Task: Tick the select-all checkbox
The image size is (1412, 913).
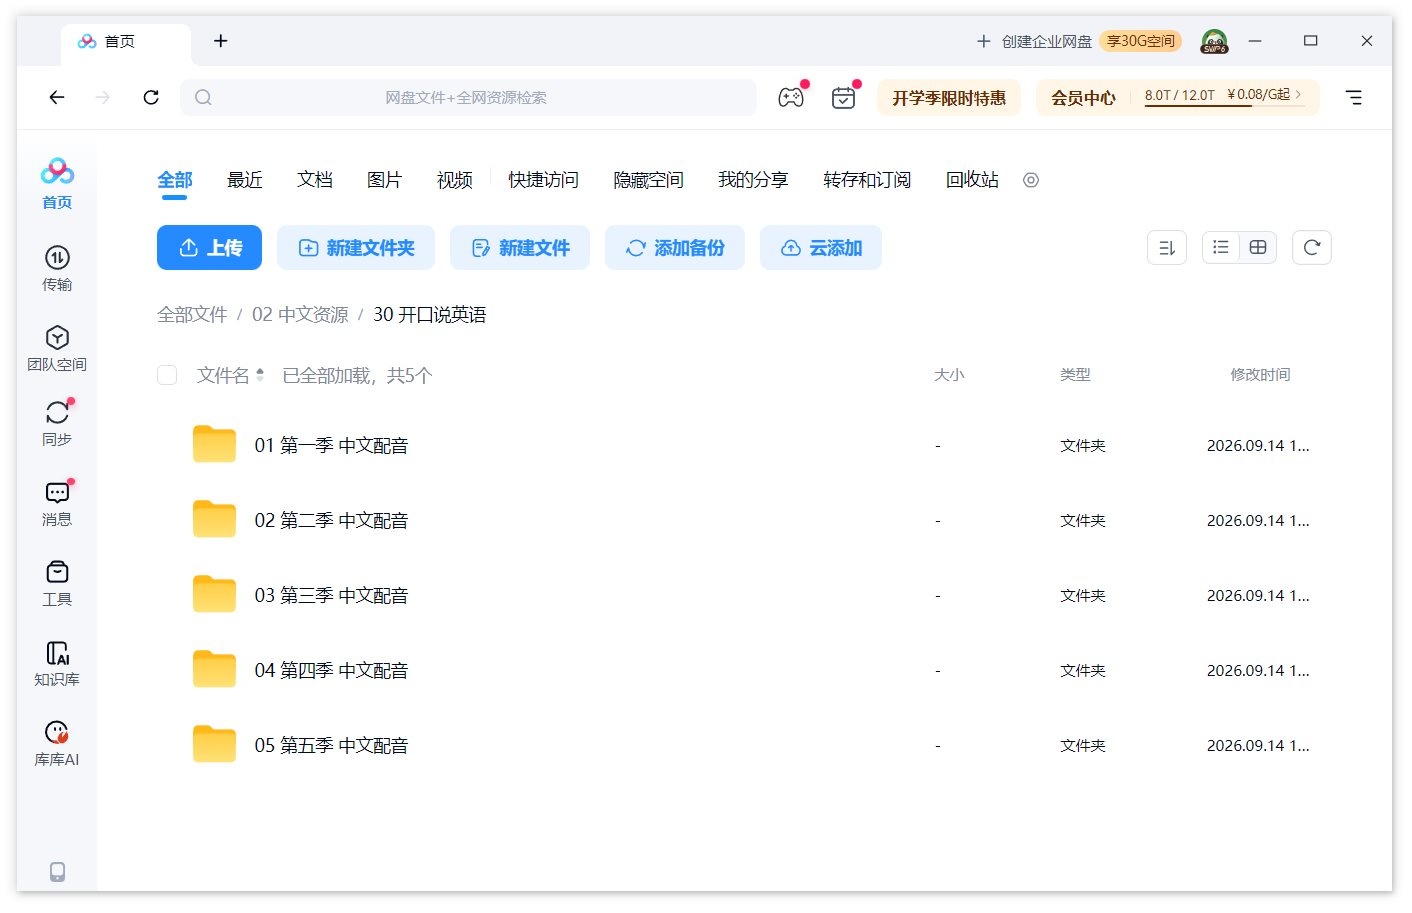Action: coord(167,375)
